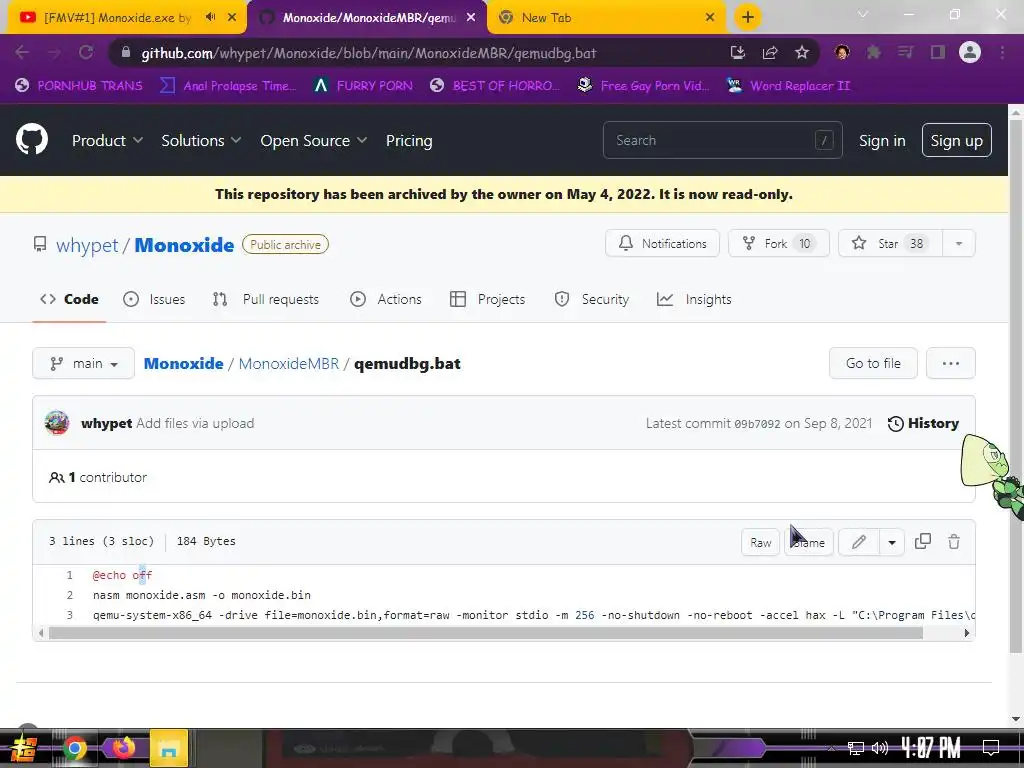Open the Actions tab
Image resolution: width=1024 pixels, height=768 pixels.
tap(386, 299)
